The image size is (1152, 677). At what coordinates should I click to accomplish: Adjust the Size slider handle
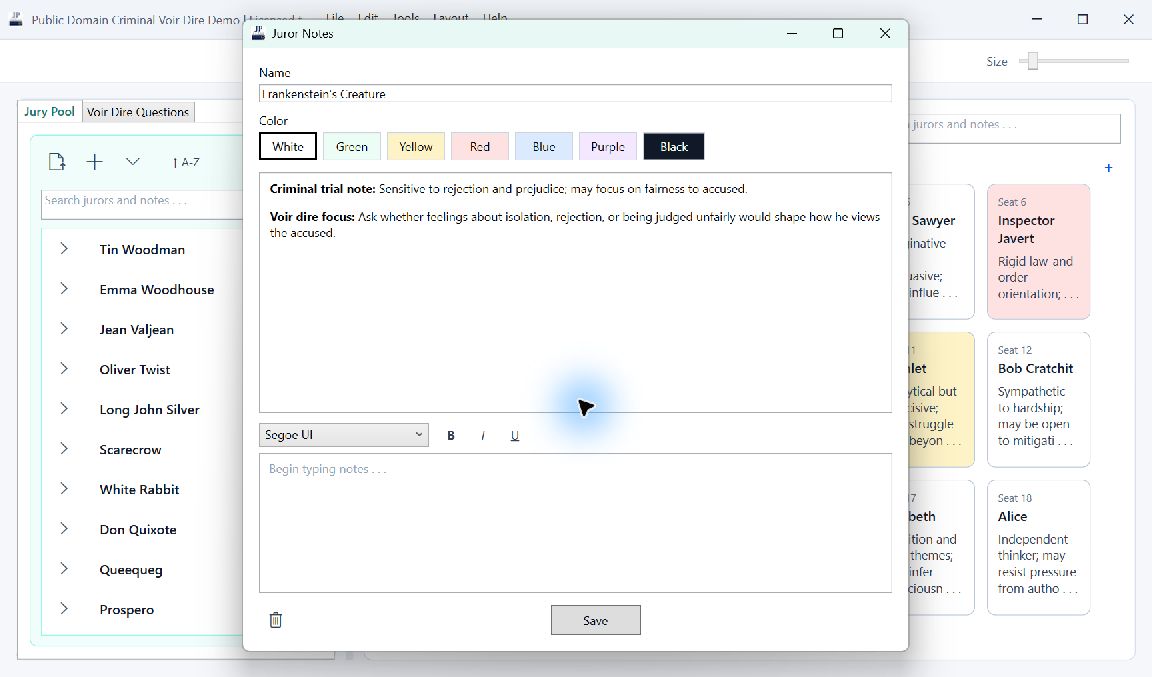tap(1033, 61)
